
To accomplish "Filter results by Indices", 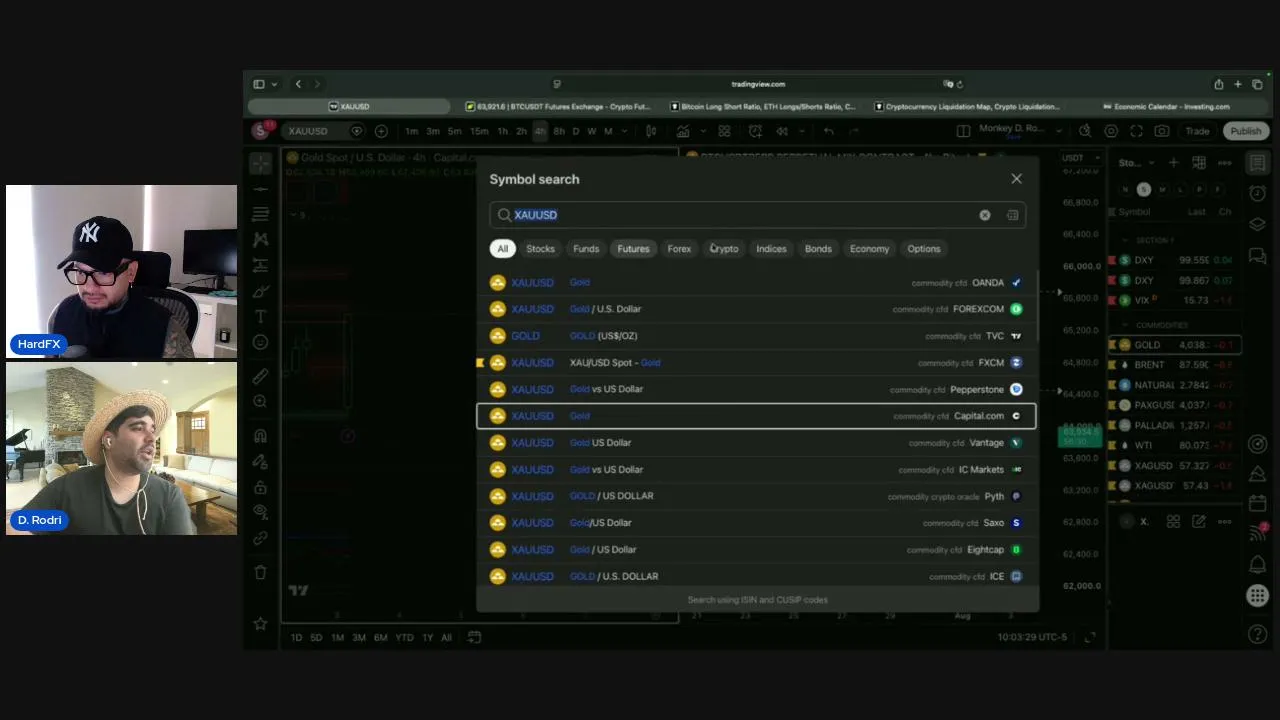I will pos(771,249).
